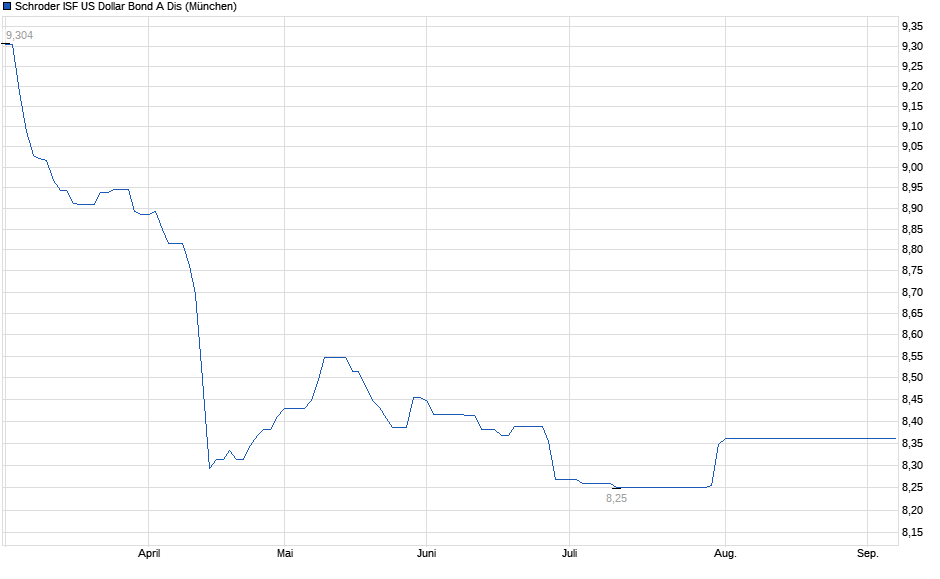Select the April month label on axis

click(x=149, y=553)
